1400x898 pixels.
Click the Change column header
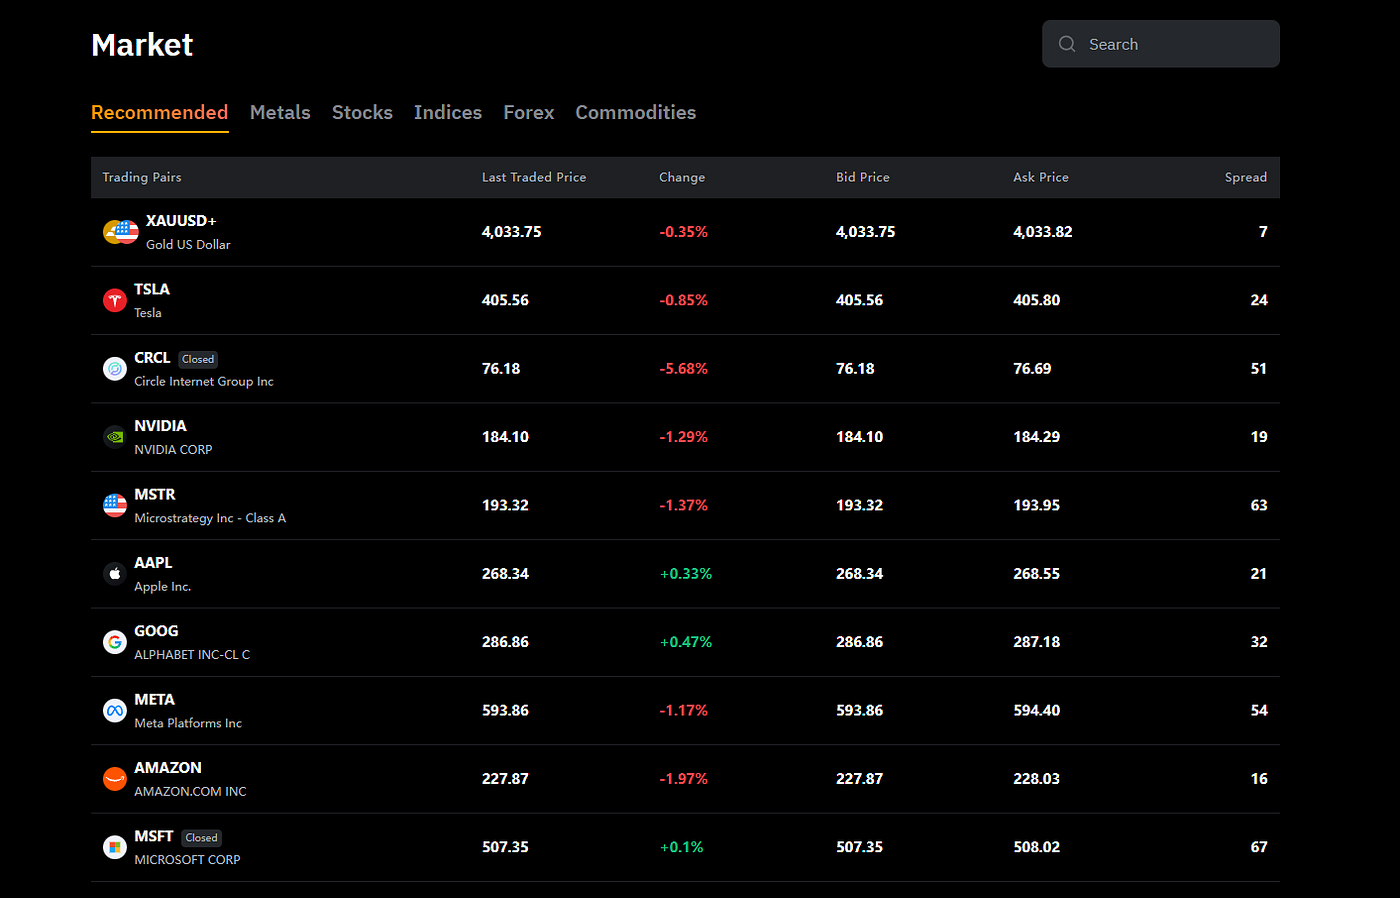682,177
